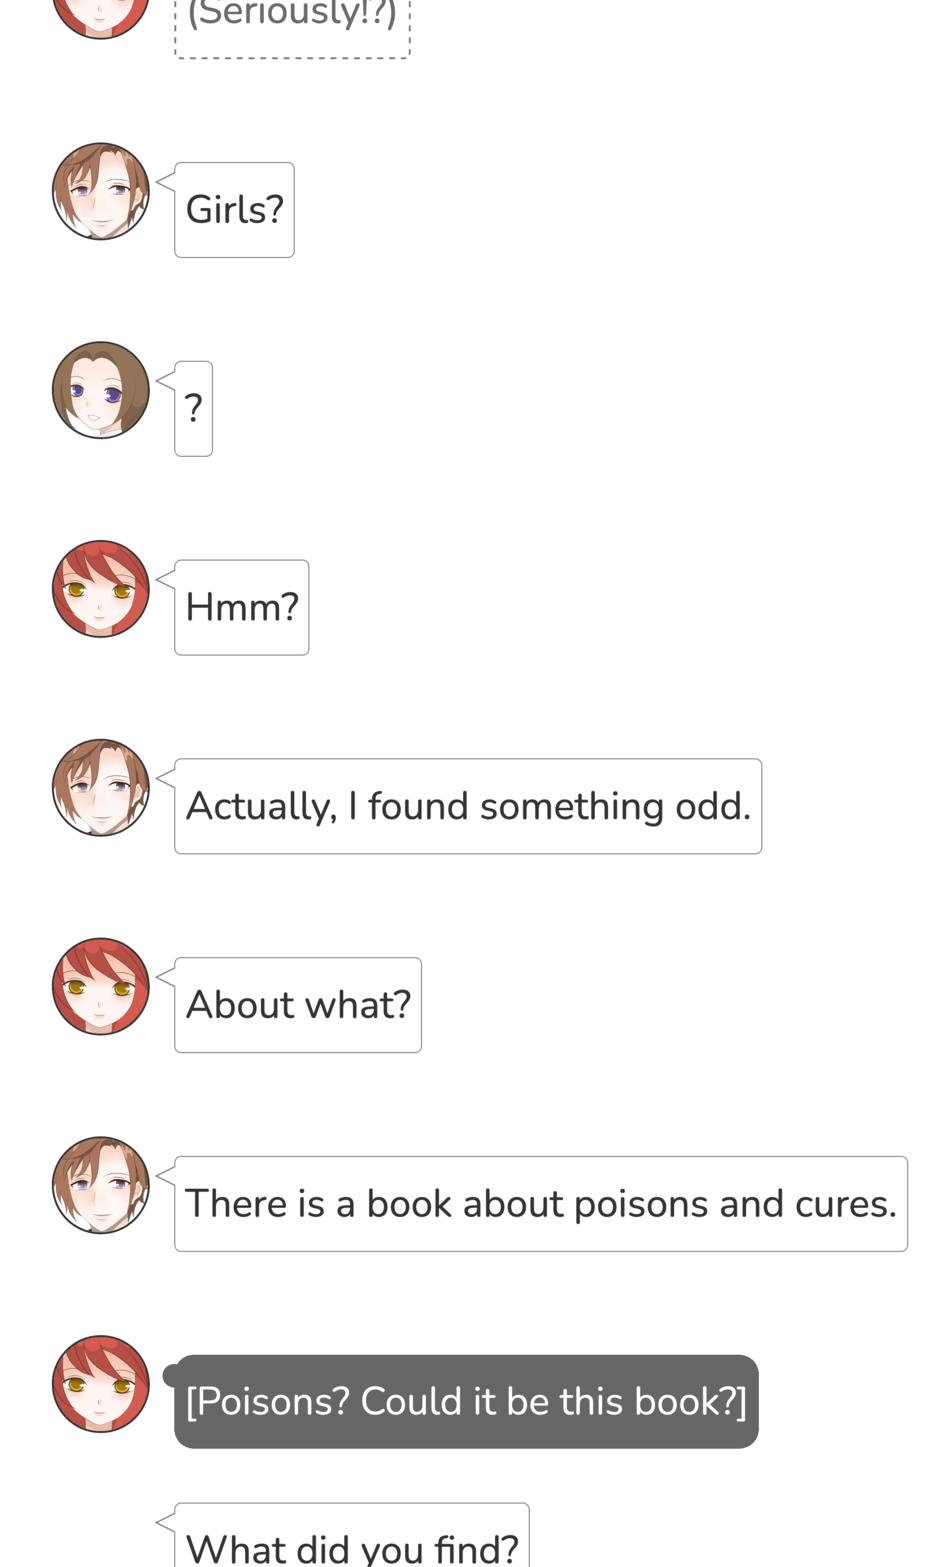Image resolution: width=940 pixels, height=1567 pixels.
Task: Tap the "Girls?" speech bubble
Action: (234, 210)
